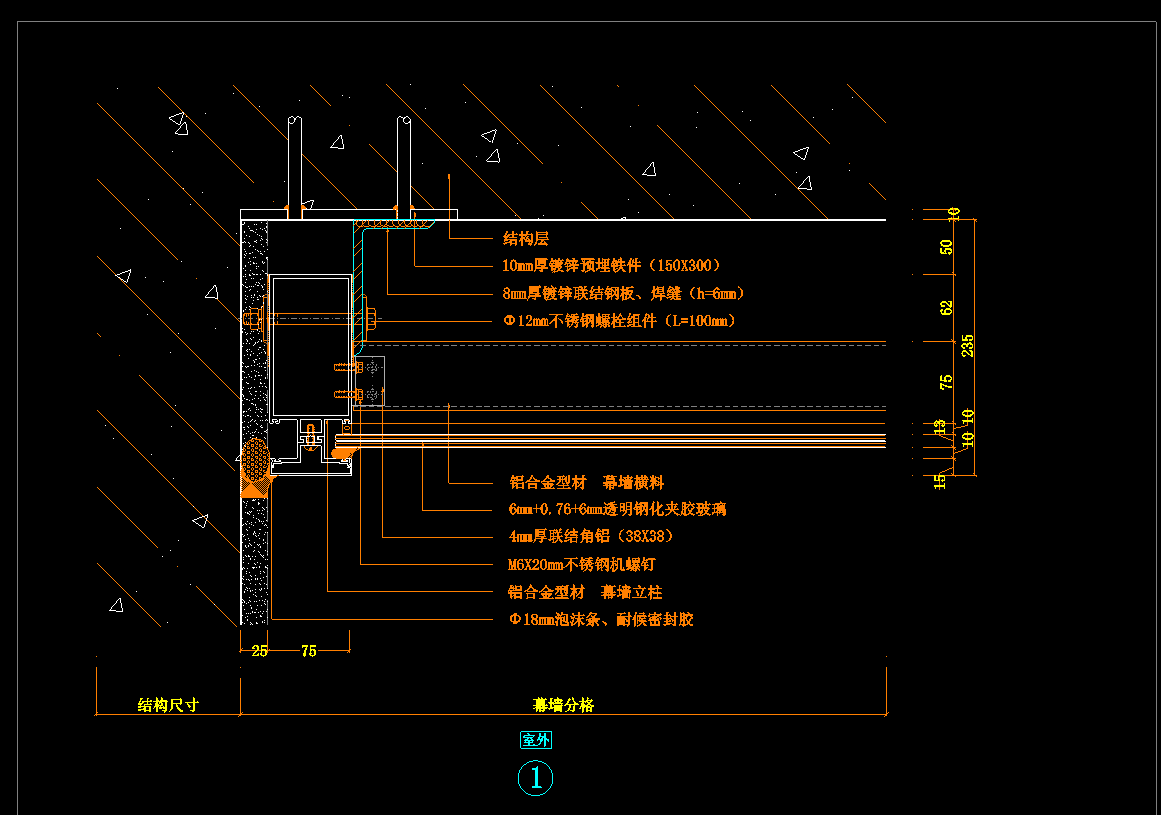Viewport: 1161px width, 815px height.
Task: Click the Φ18mm泡沫条 sealant annotation
Action: point(600,620)
